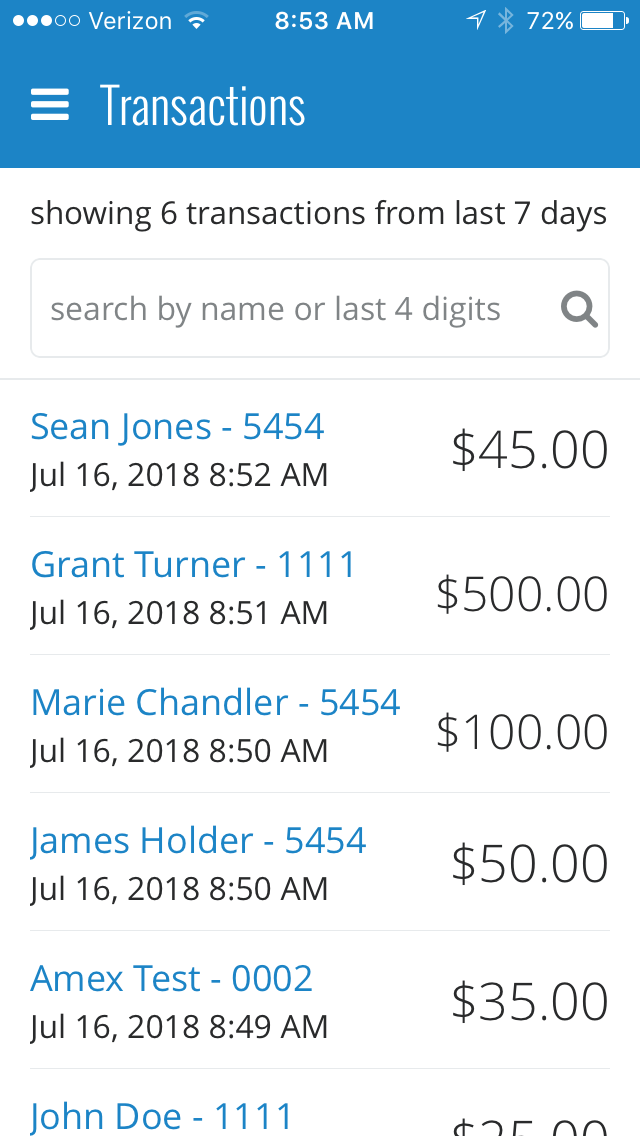Select the $500.00 transaction amount
The image size is (640, 1136).
[522, 594]
